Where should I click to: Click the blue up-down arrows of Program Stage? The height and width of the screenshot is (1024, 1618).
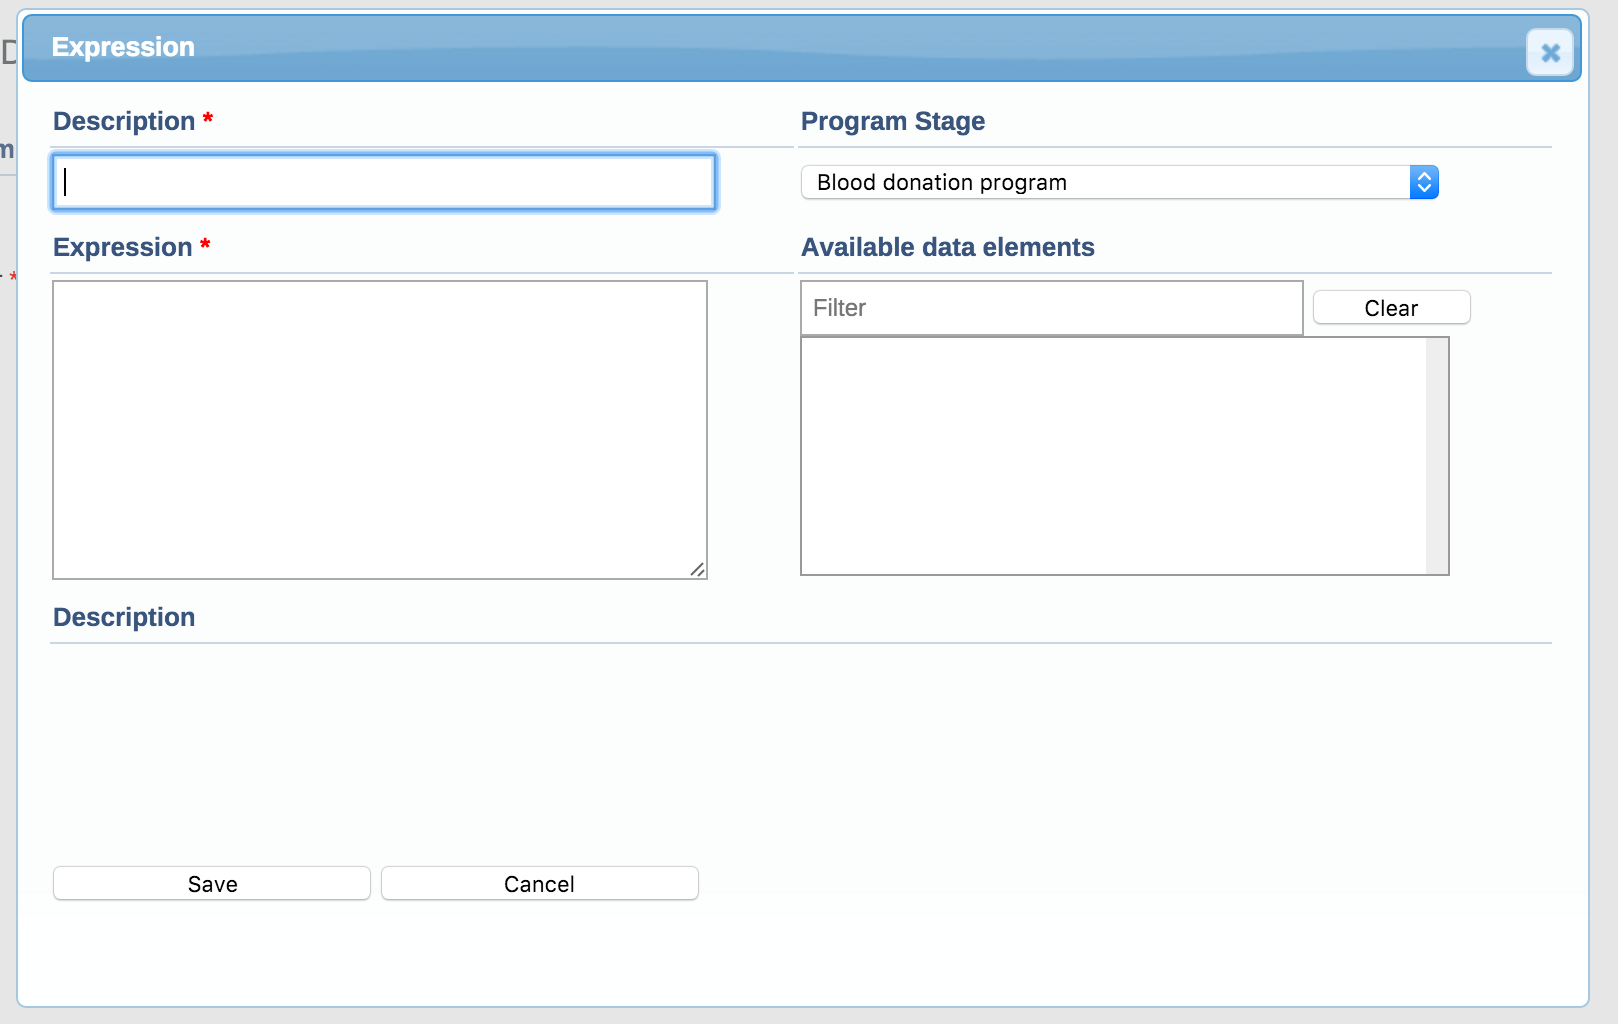click(x=1424, y=182)
